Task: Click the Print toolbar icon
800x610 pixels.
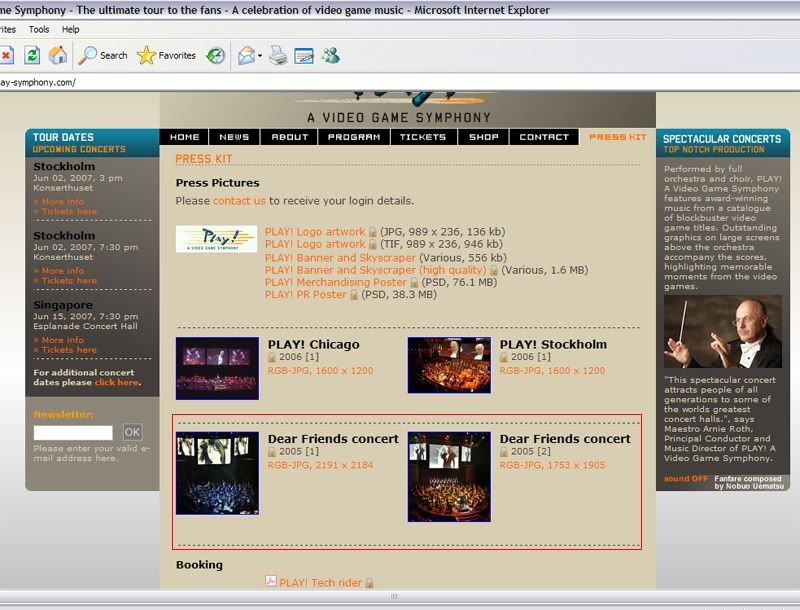Action: tap(278, 55)
